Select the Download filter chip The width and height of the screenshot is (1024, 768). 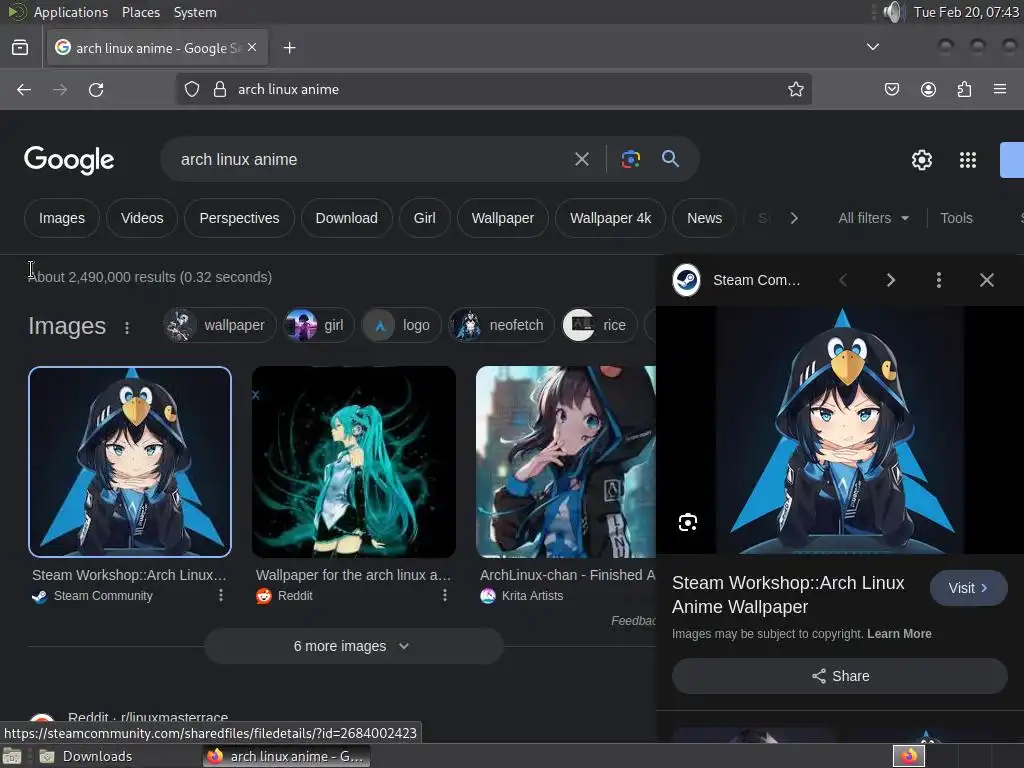coord(347,218)
